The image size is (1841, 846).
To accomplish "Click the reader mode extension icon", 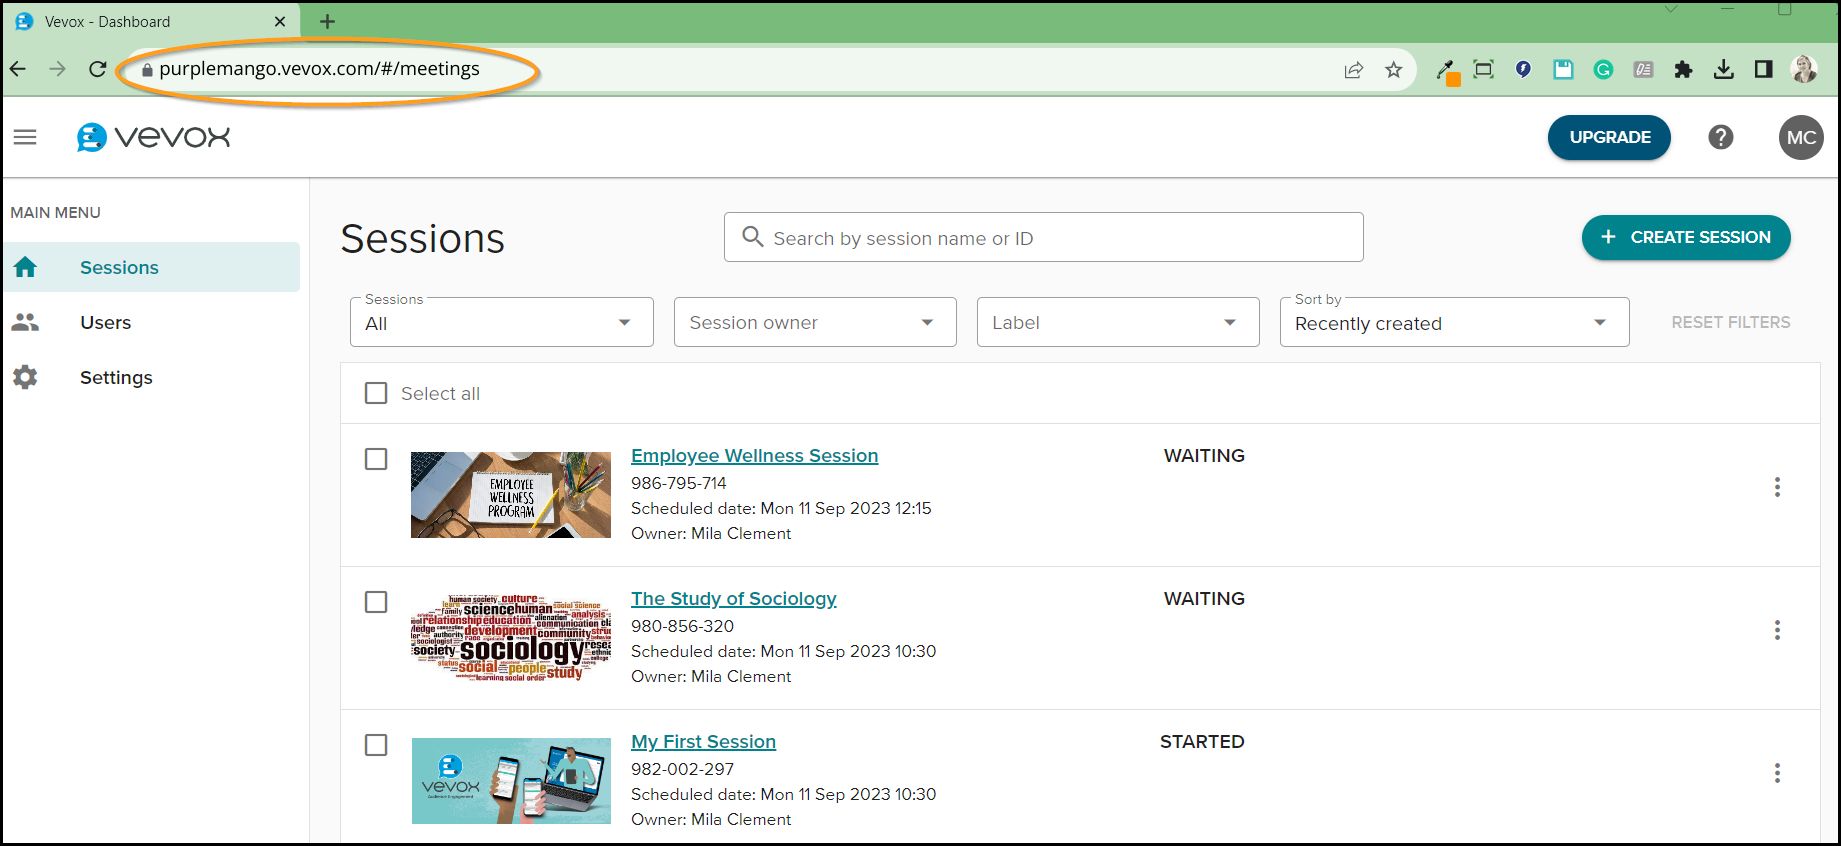I will tap(1643, 69).
